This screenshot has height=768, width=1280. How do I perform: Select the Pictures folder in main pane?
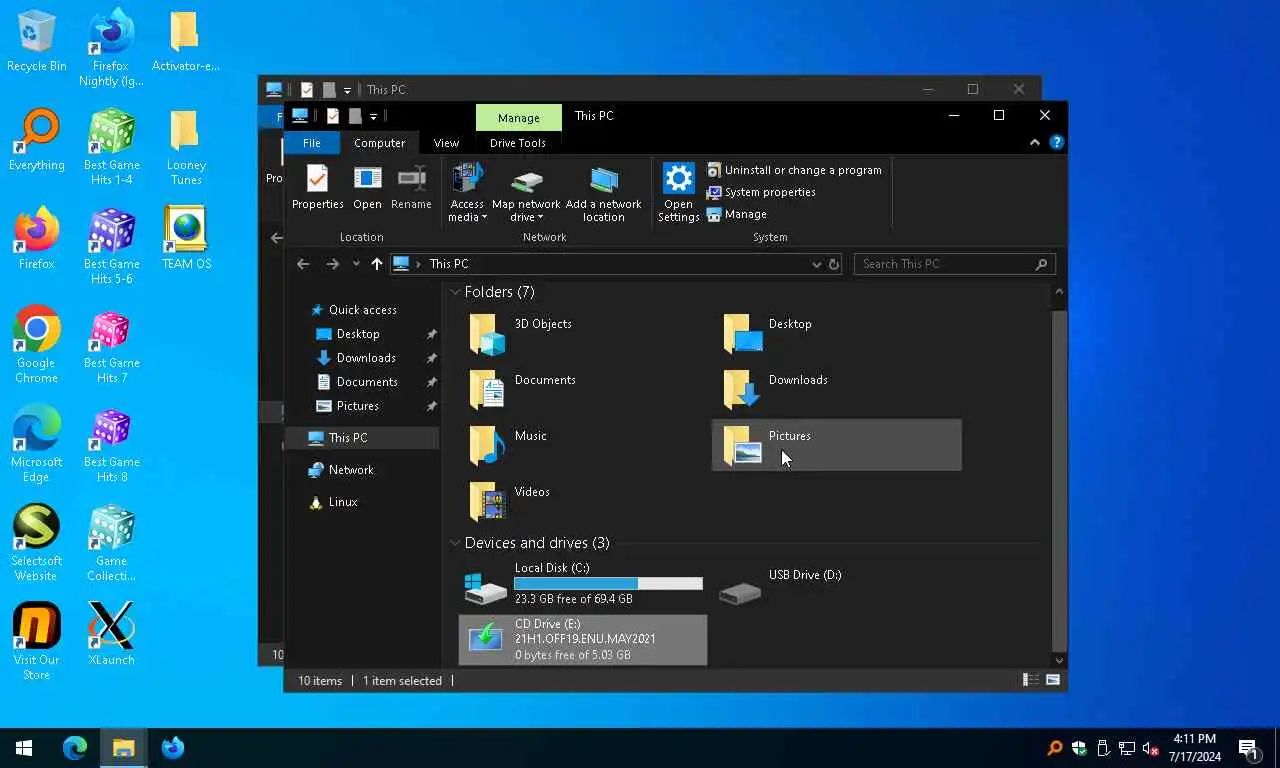836,446
